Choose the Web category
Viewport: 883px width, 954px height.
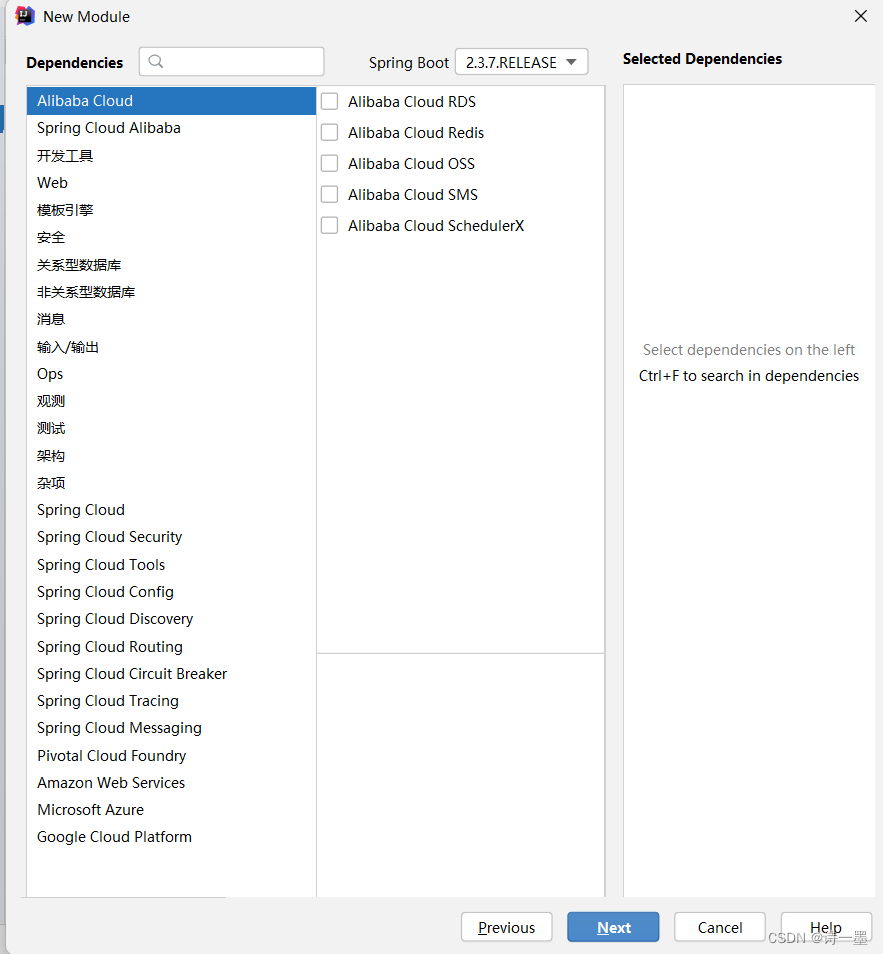[171, 183]
